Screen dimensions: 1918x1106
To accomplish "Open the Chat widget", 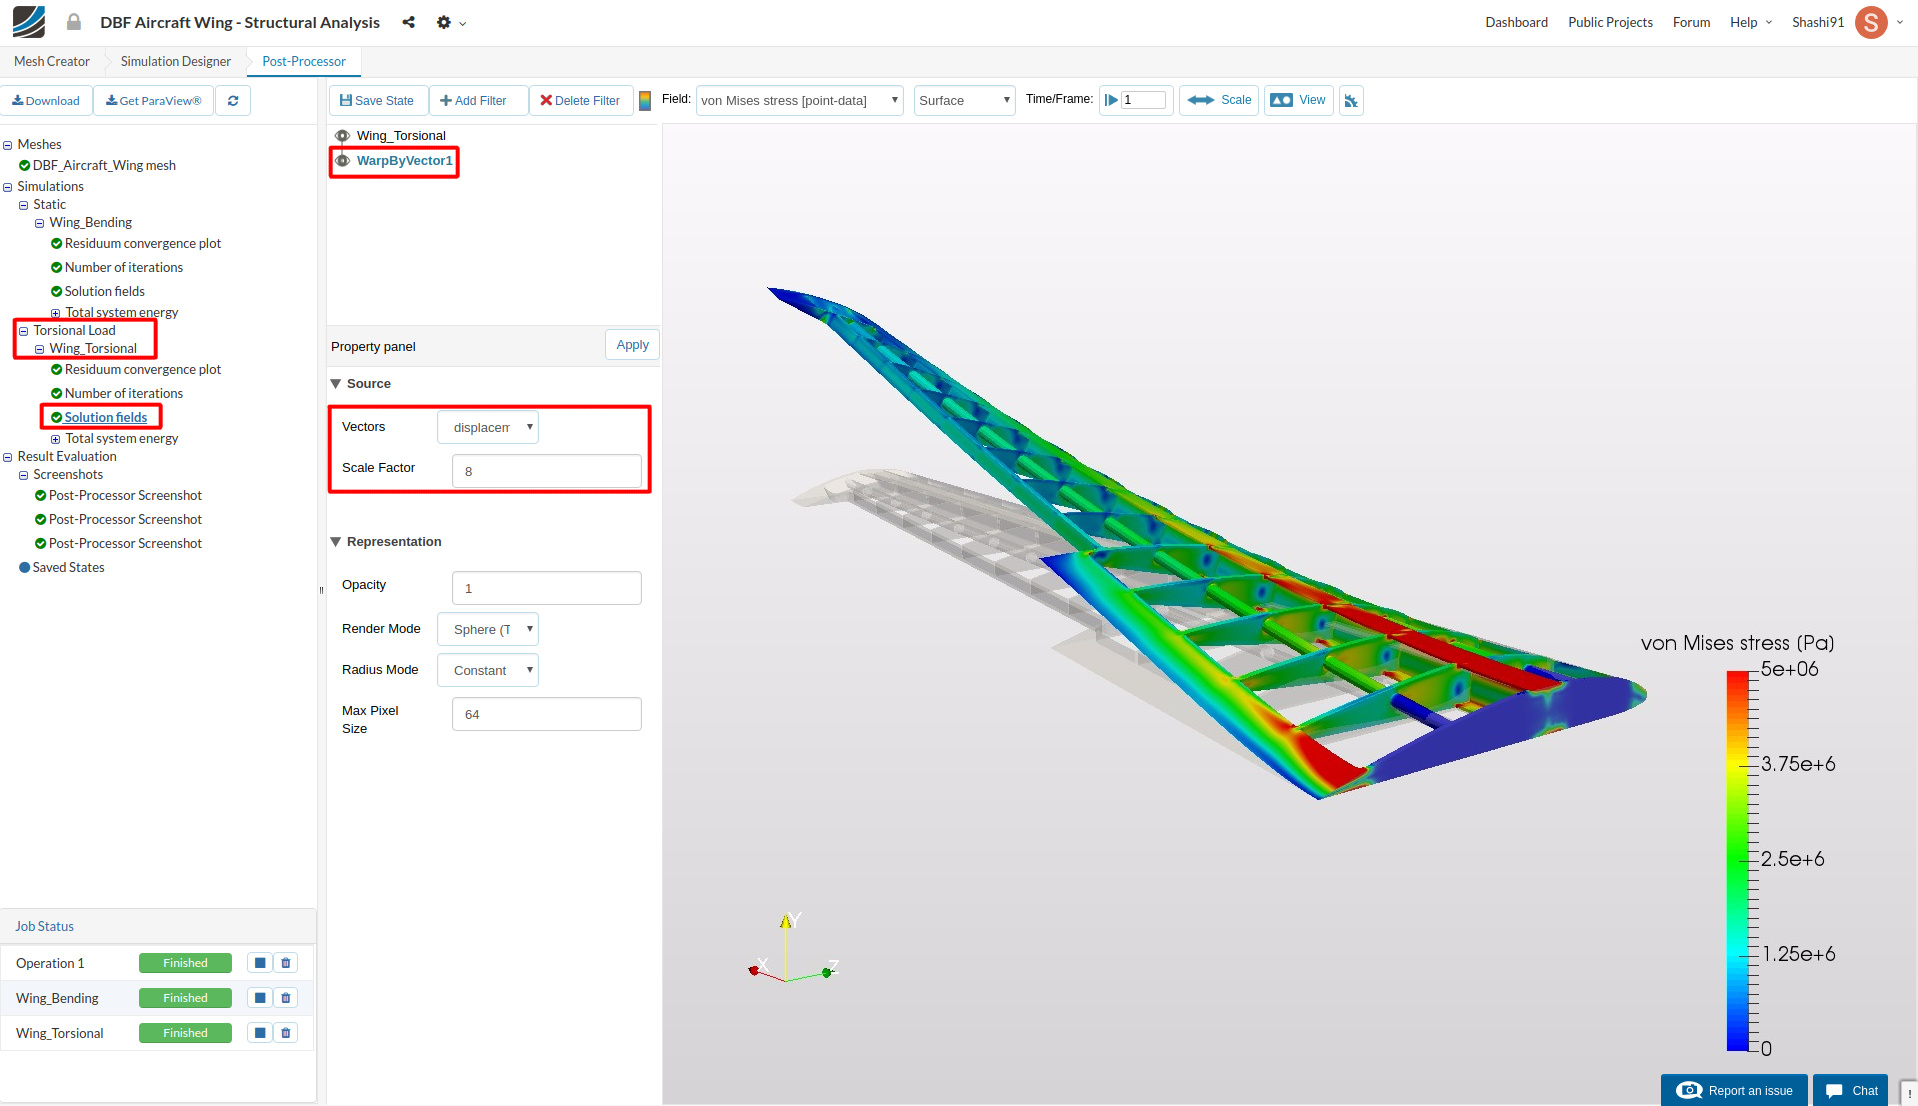I will (1851, 1090).
